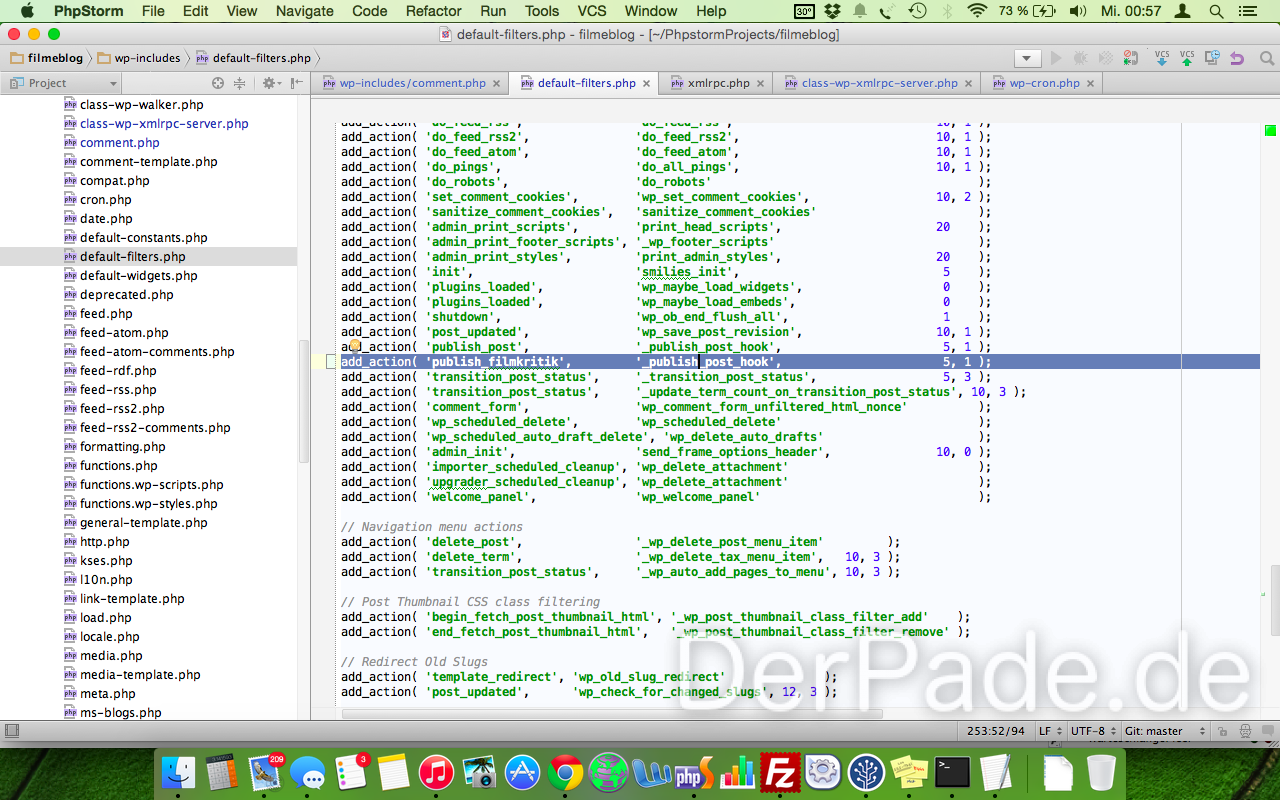The height and width of the screenshot is (800, 1280).
Task: Click 'publish_filmkritik' string in highlighted line
Action: [x=497, y=362]
